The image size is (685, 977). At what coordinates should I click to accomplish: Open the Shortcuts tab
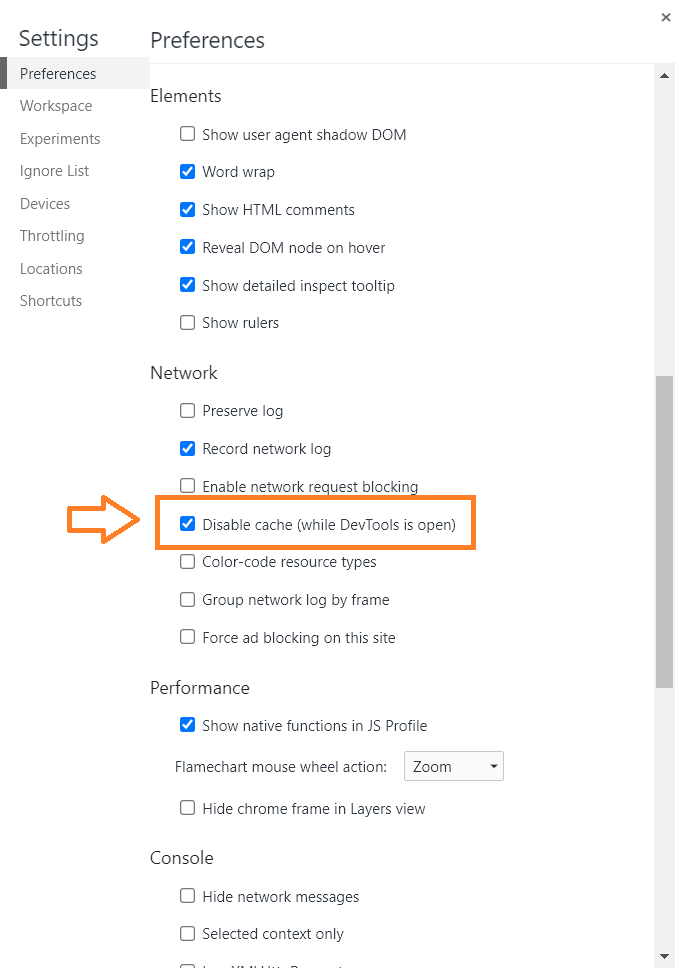(51, 301)
